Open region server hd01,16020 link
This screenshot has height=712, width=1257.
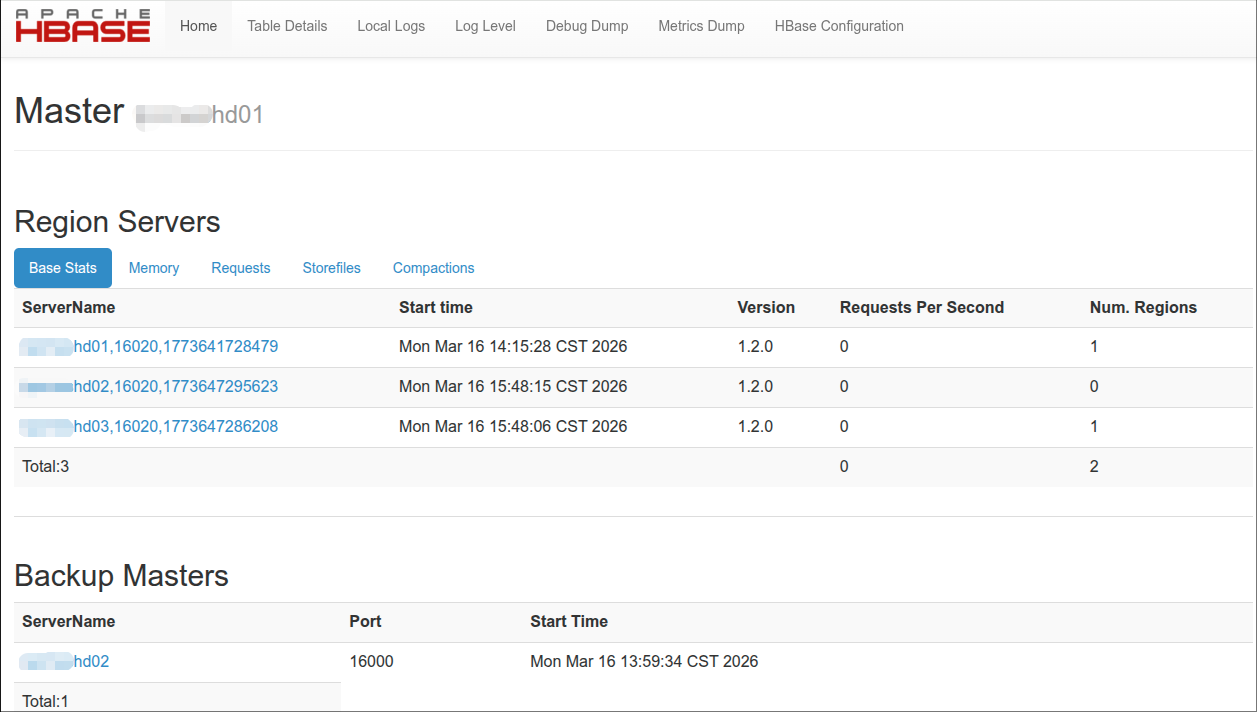click(150, 347)
